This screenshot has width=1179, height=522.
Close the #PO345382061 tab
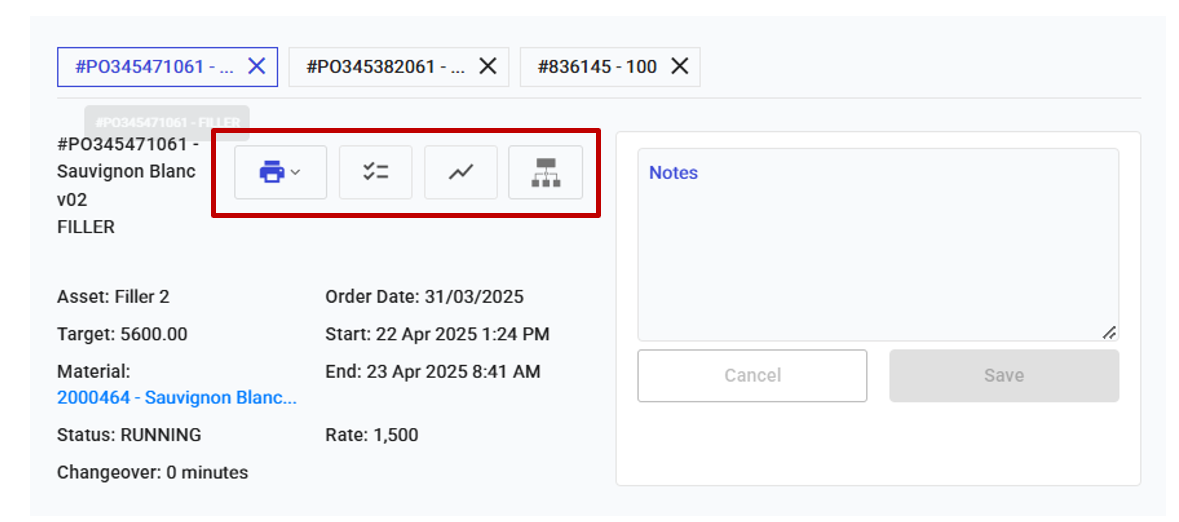coord(488,66)
